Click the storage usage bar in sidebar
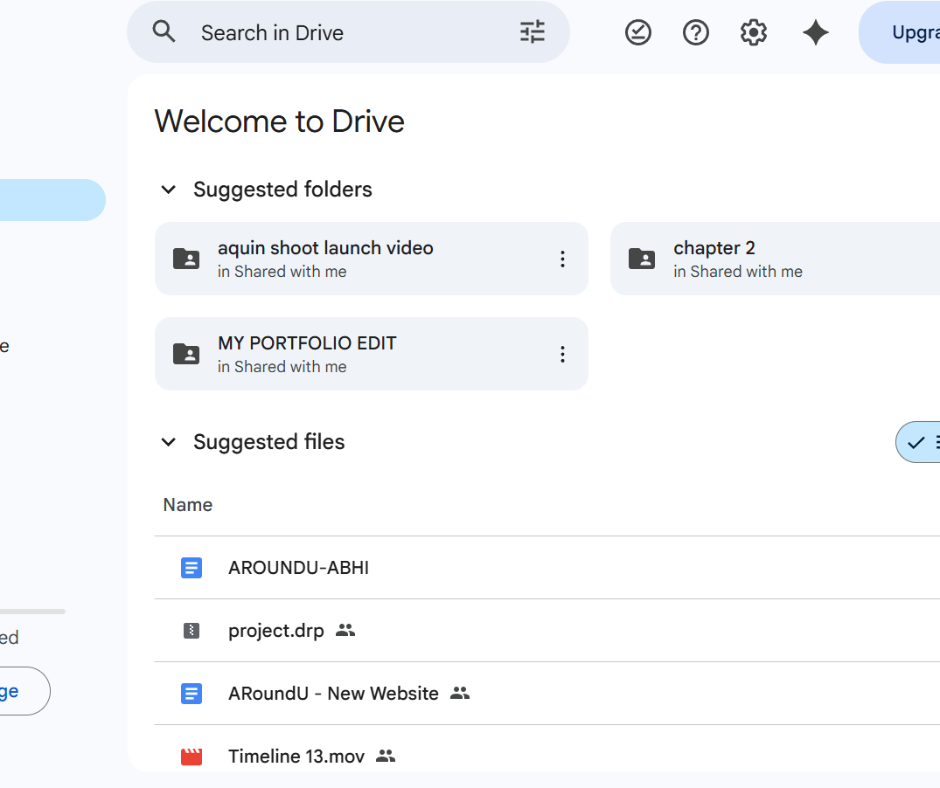The width and height of the screenshot is (940, 788). tap(32, 610)
